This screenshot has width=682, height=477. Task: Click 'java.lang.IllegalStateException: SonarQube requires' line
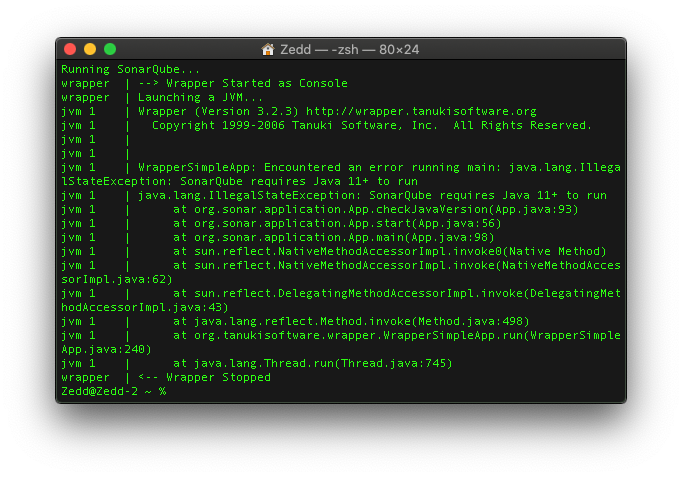372,195
